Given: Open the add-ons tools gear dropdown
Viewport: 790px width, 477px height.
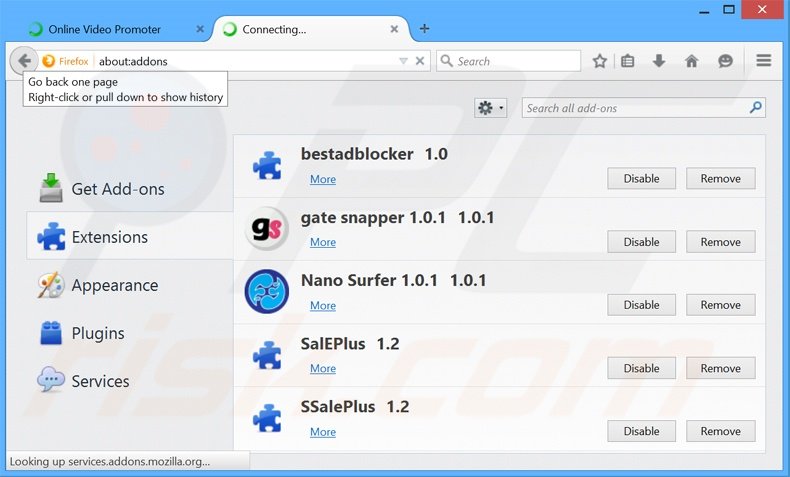Looking at the screenshot, I should point(490,108).
